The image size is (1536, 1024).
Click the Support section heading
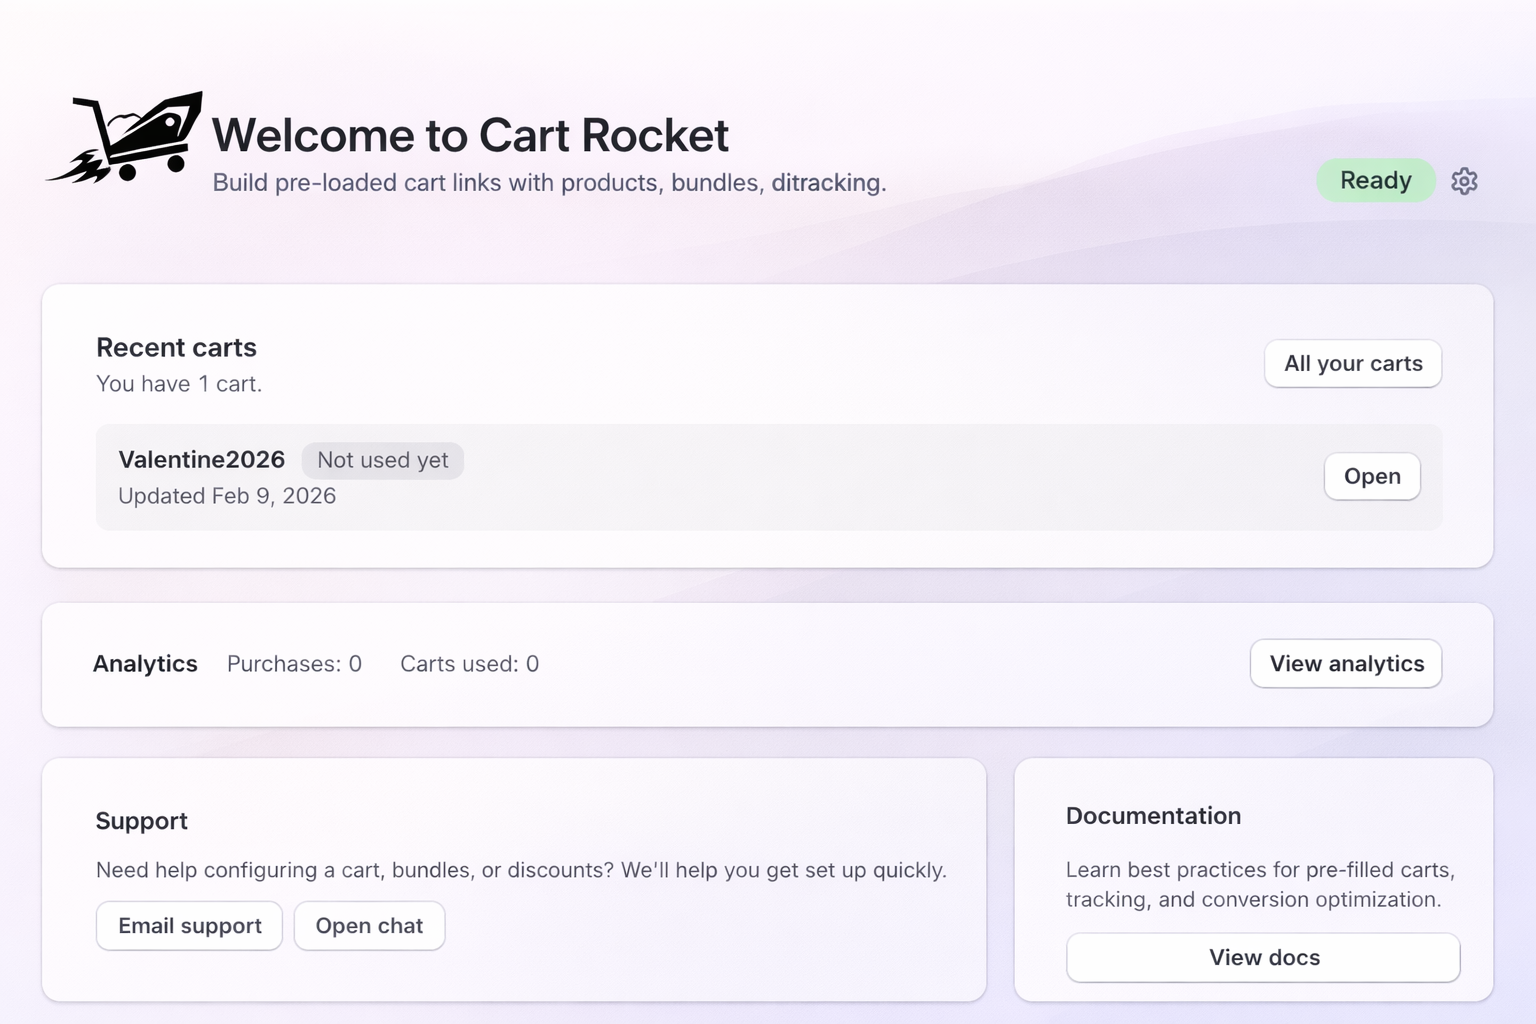[x=142, y=820]
